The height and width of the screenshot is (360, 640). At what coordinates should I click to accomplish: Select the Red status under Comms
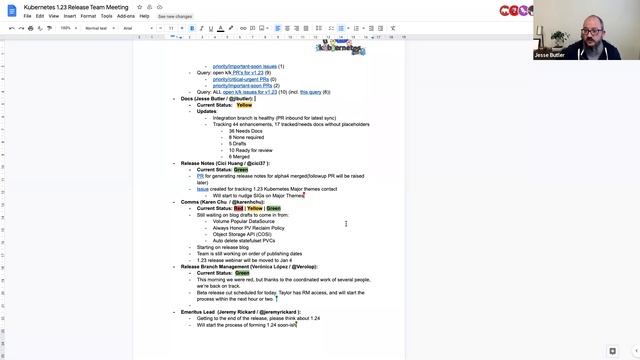pyautogui.click(x=238, y=209)
